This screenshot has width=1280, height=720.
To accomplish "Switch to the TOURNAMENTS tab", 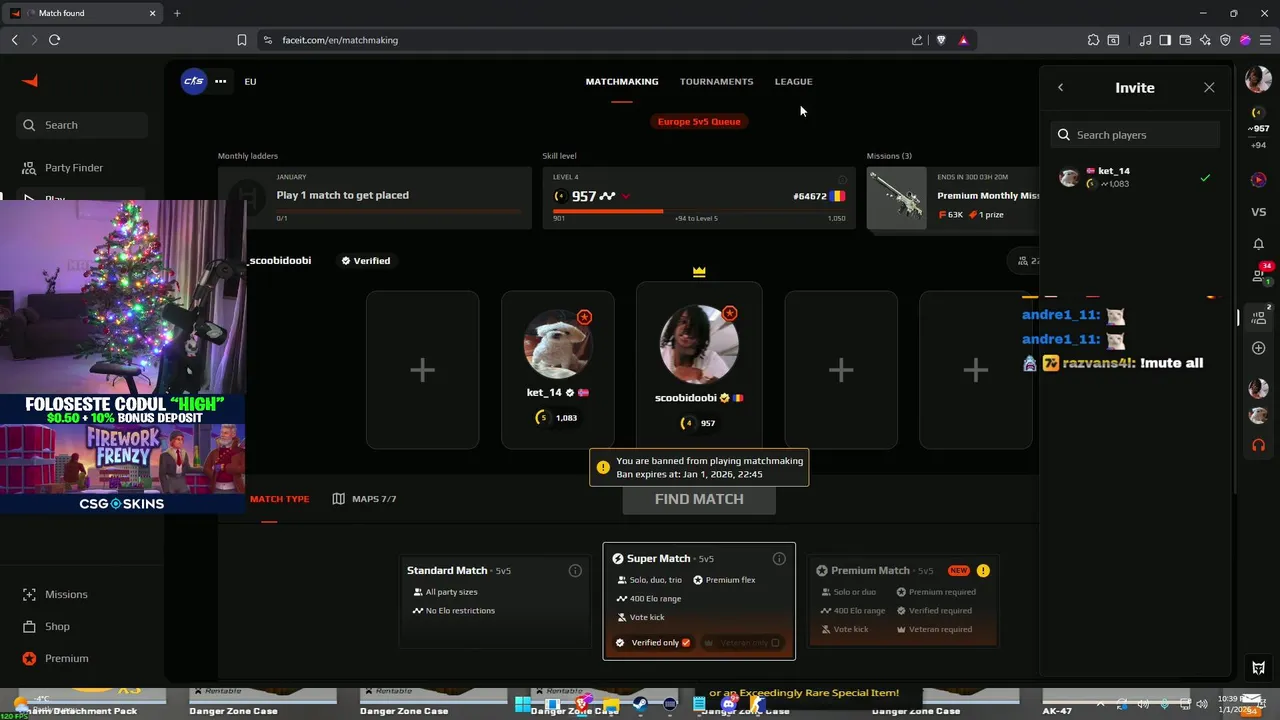I will [x=716, y=82].
